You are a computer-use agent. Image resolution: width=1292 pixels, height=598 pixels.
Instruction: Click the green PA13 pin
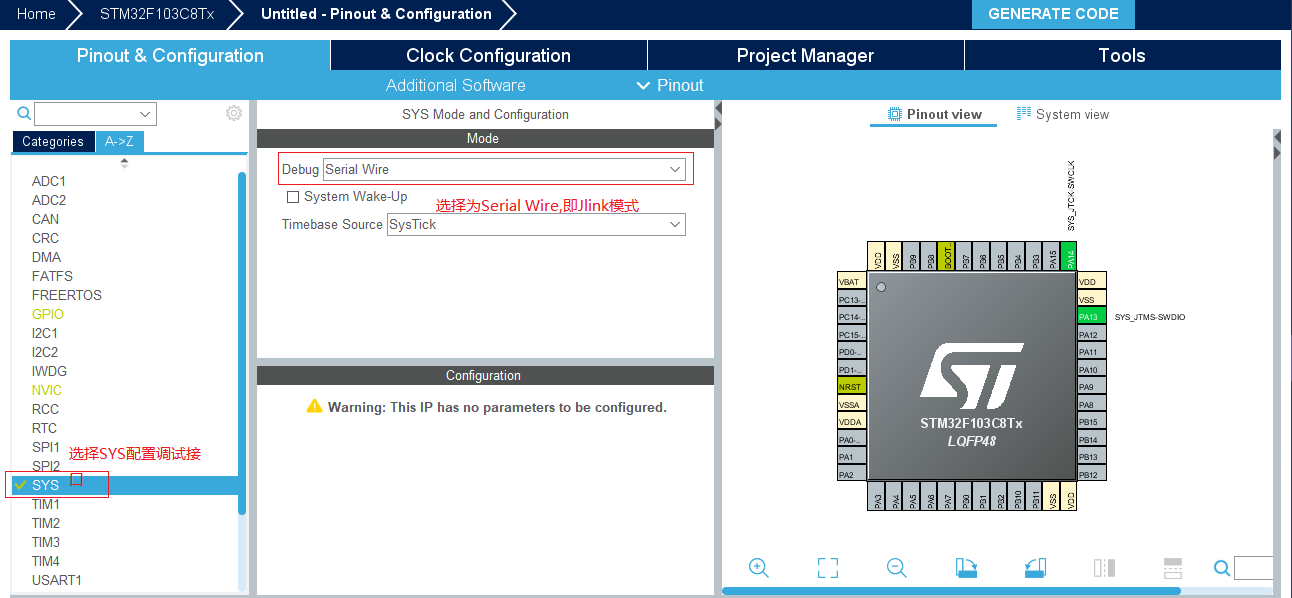(1092, 317)
